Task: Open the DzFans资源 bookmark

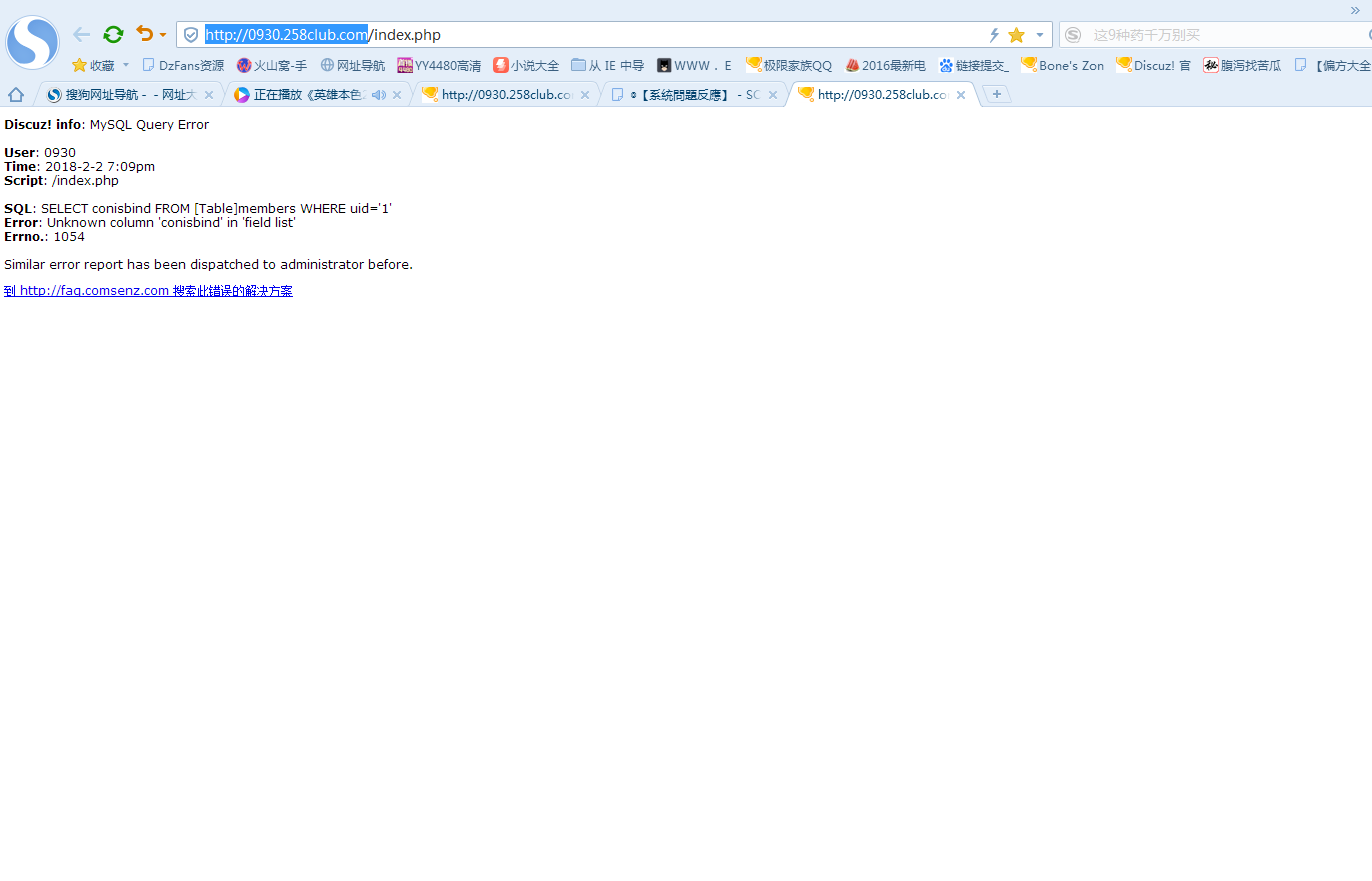Action: click(183, 65)
